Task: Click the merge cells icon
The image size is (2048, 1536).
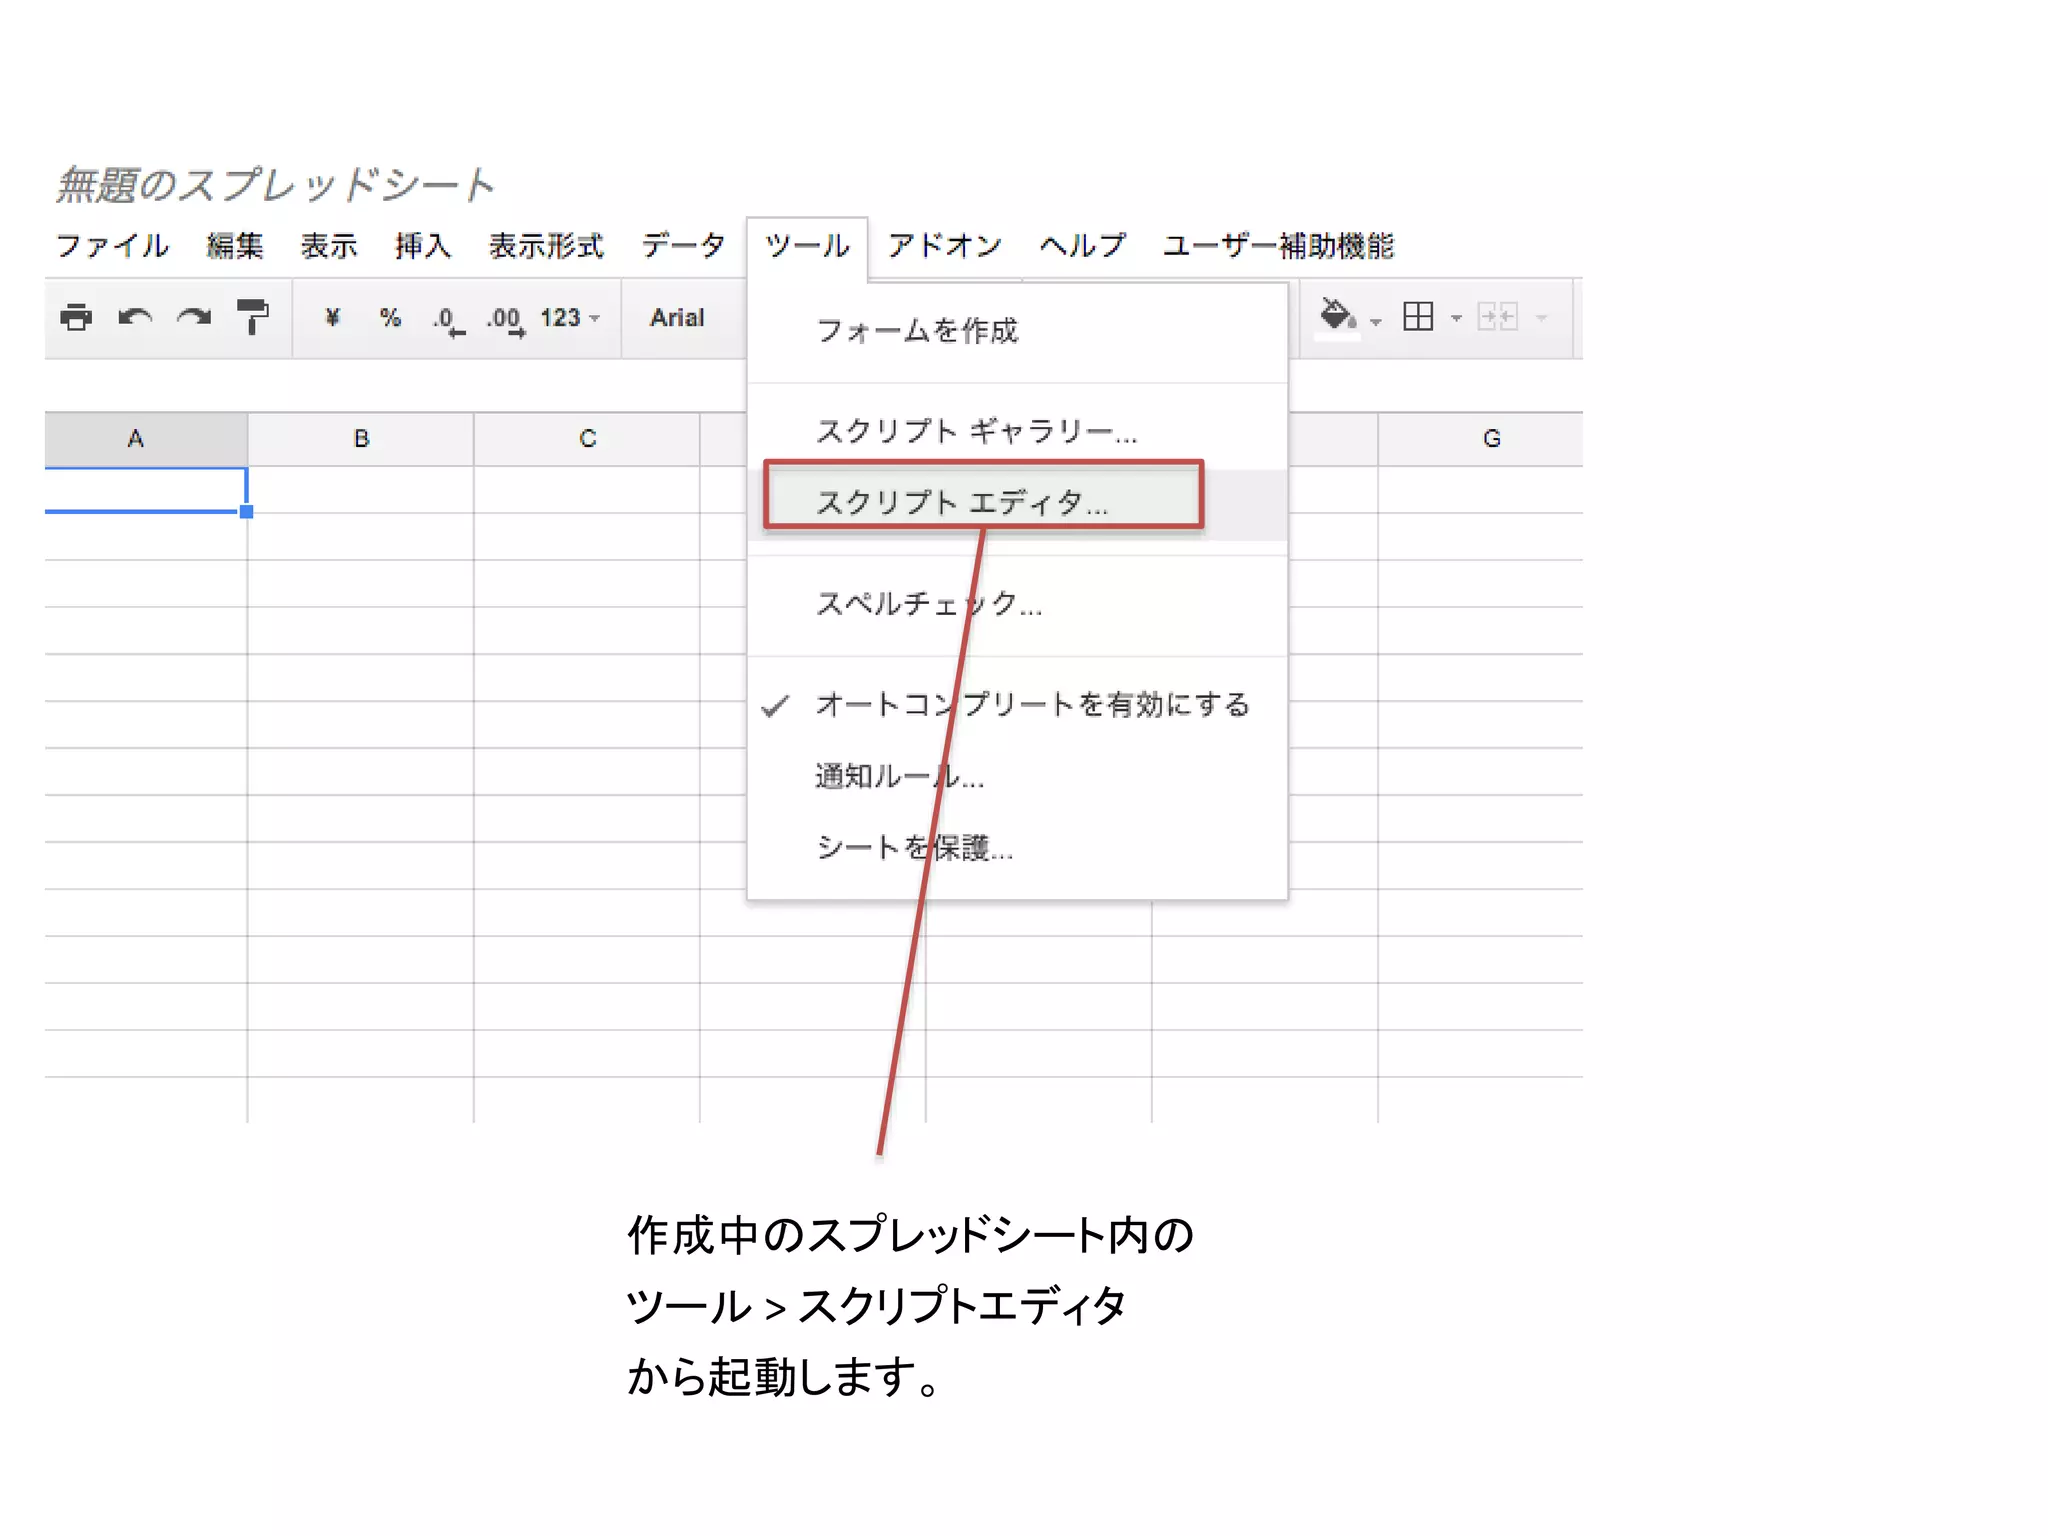Action: [x=1498, y=317]
